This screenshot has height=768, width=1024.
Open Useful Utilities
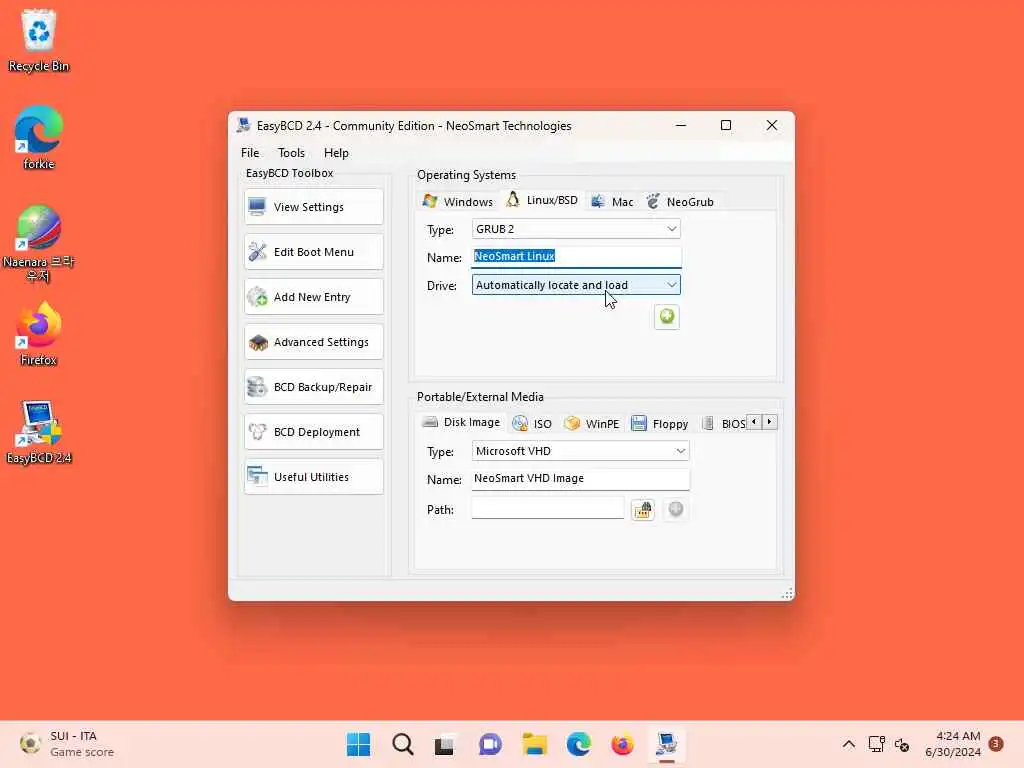313,477
